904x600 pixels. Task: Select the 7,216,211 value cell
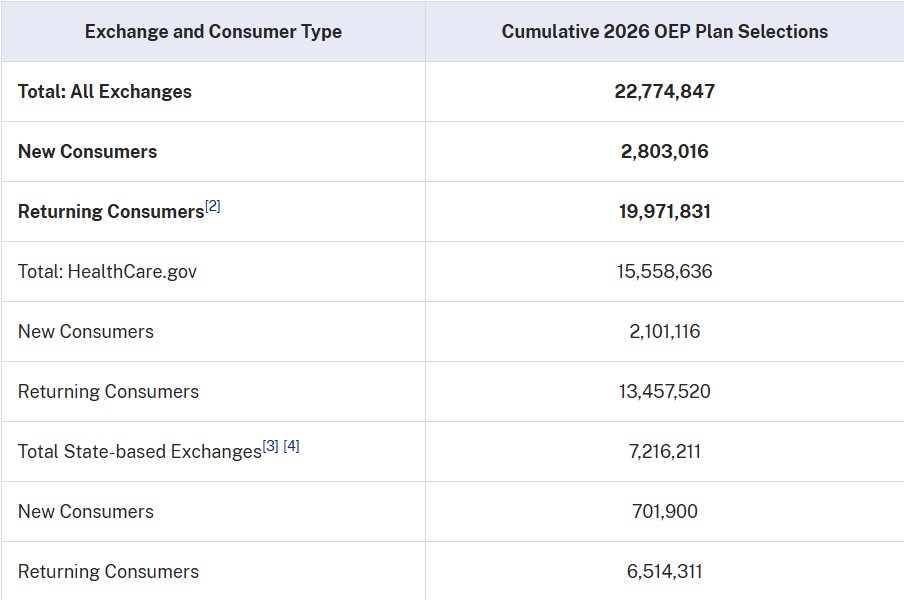pos(664,452)
